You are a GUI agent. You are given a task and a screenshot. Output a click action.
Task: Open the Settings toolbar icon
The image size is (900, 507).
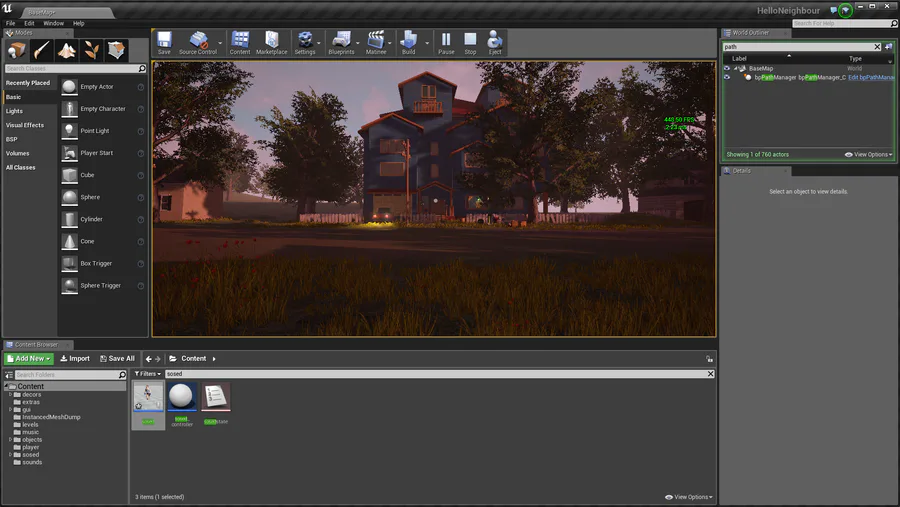(x=305, y=42)
